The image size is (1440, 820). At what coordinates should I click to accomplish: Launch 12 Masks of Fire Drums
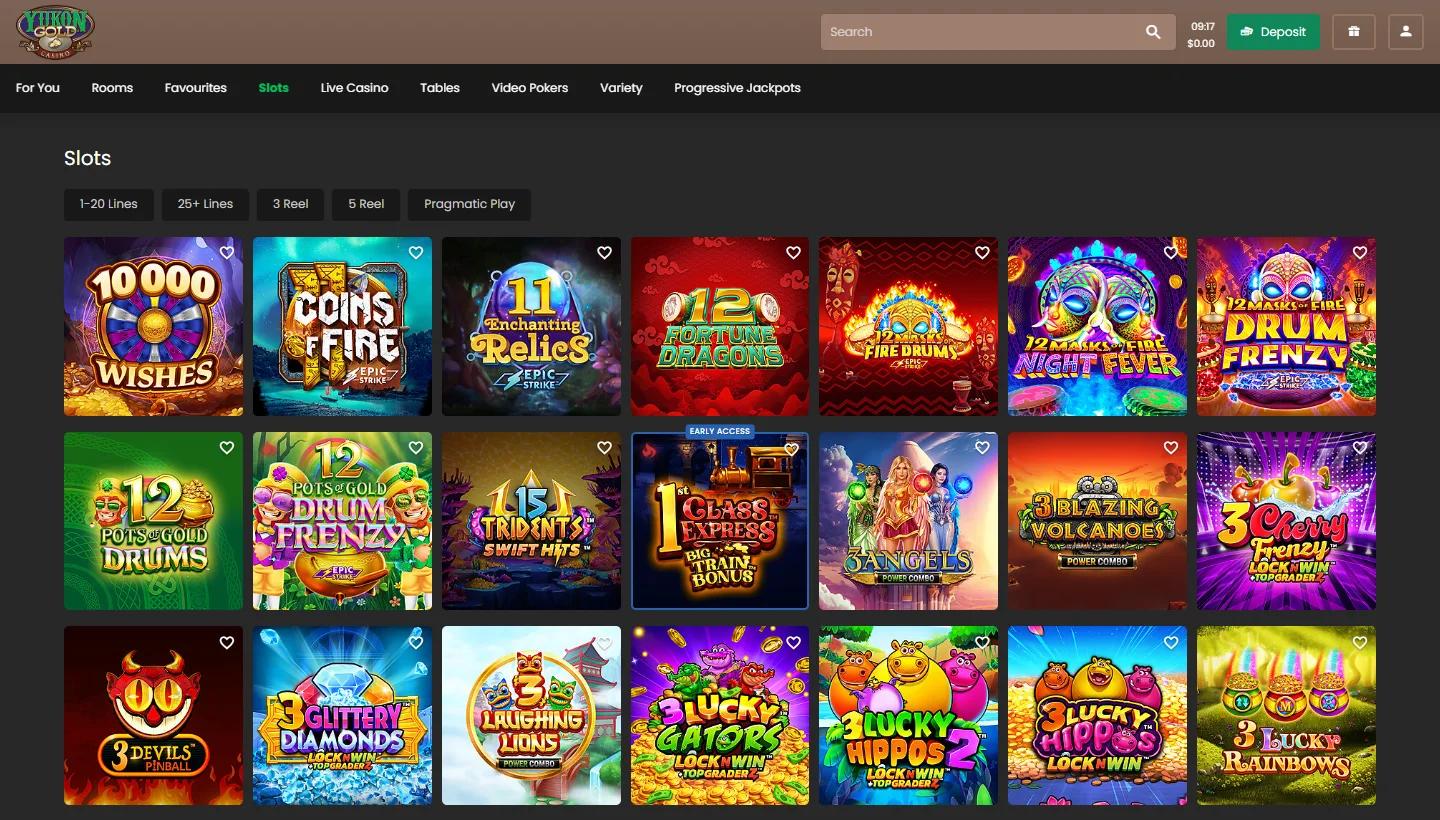908,326
